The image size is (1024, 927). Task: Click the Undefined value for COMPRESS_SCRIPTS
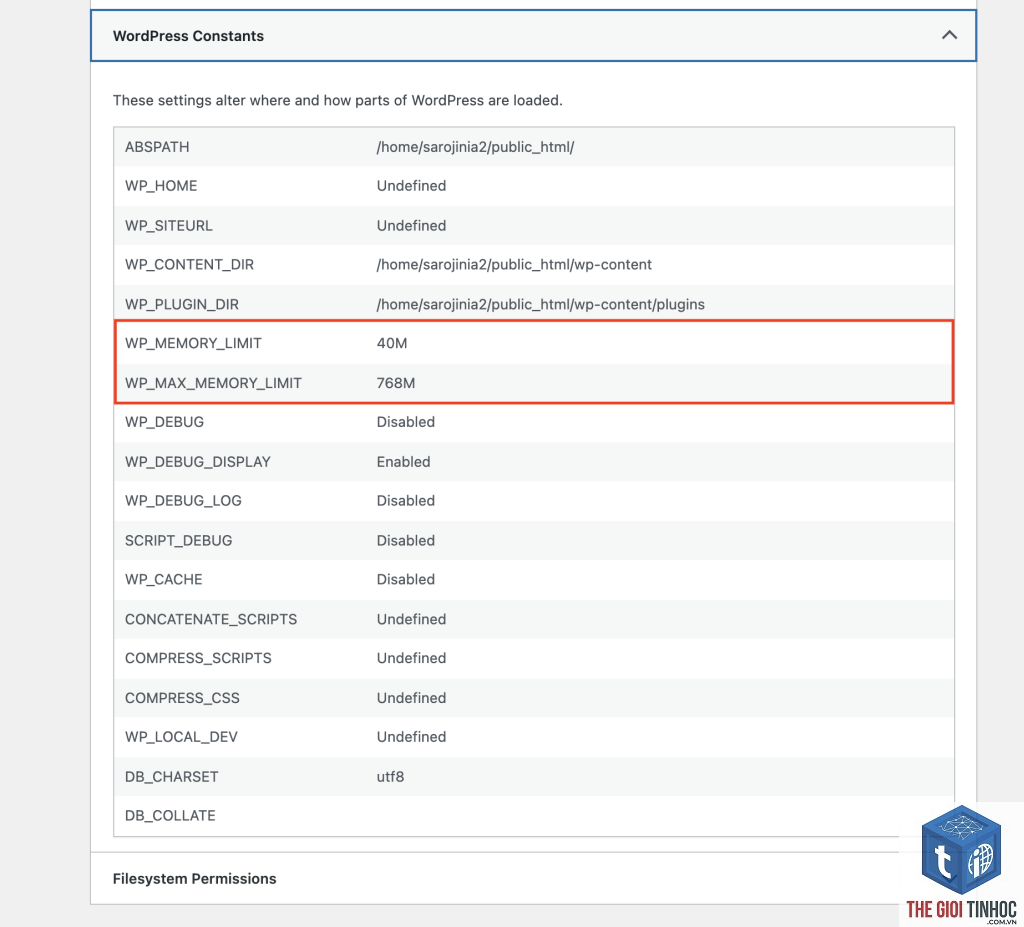coord(411,659)
